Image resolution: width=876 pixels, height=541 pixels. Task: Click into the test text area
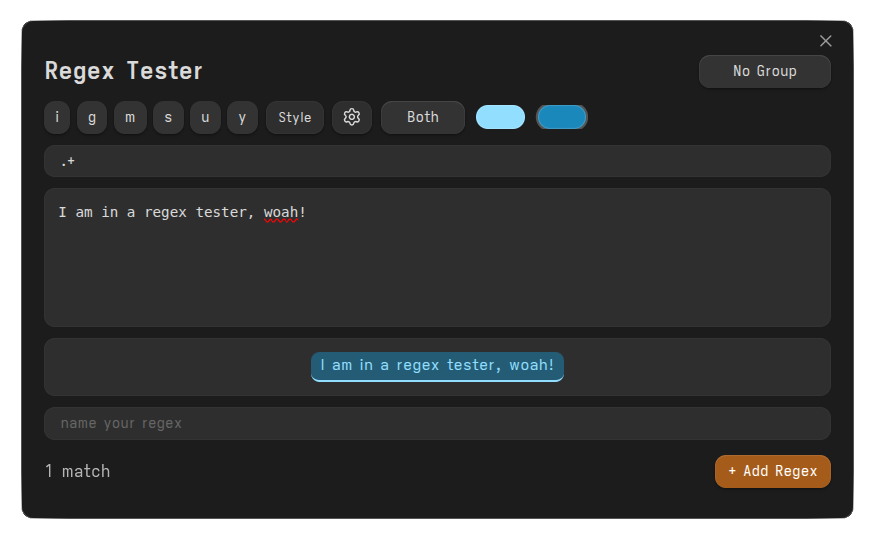(437, 258)
